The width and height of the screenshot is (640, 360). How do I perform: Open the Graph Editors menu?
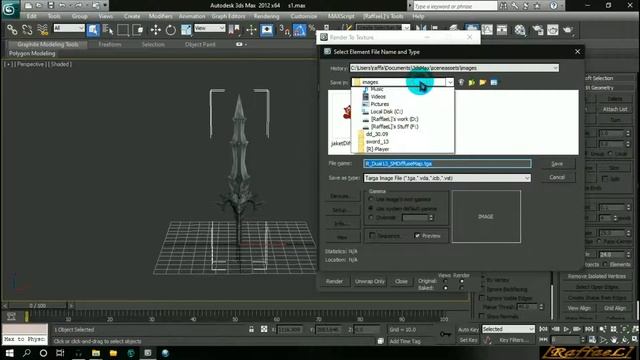[x=228, y=16]
